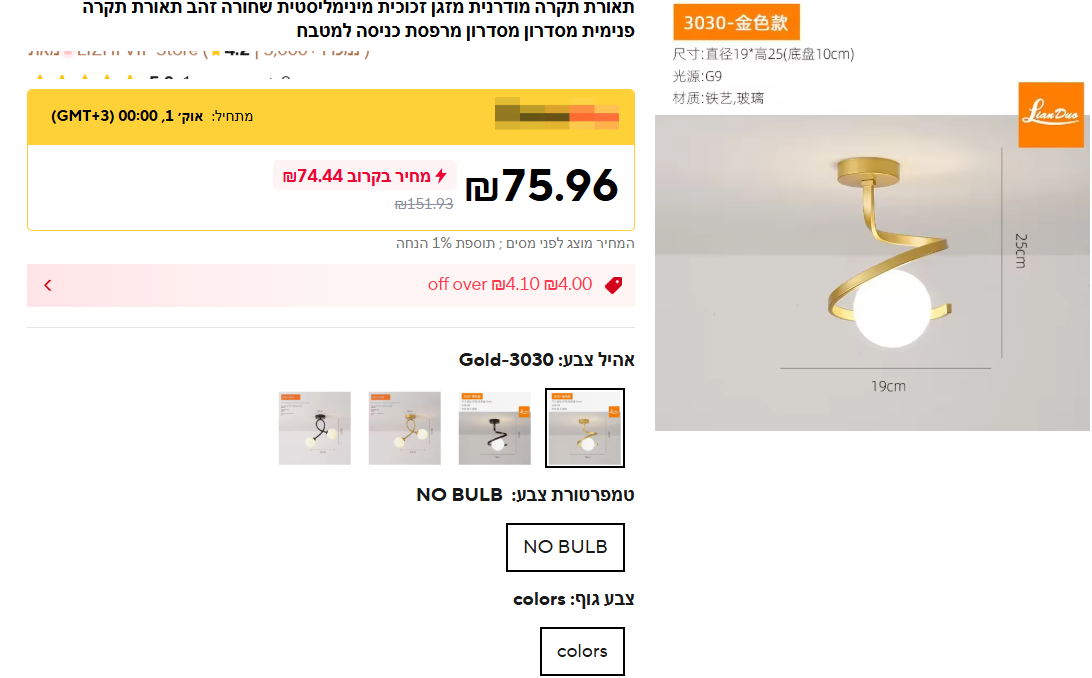Screen dimensions: 1092x678
Task: Click the LianDuo brand logo on product image
Action: (x=1050, y=114)
